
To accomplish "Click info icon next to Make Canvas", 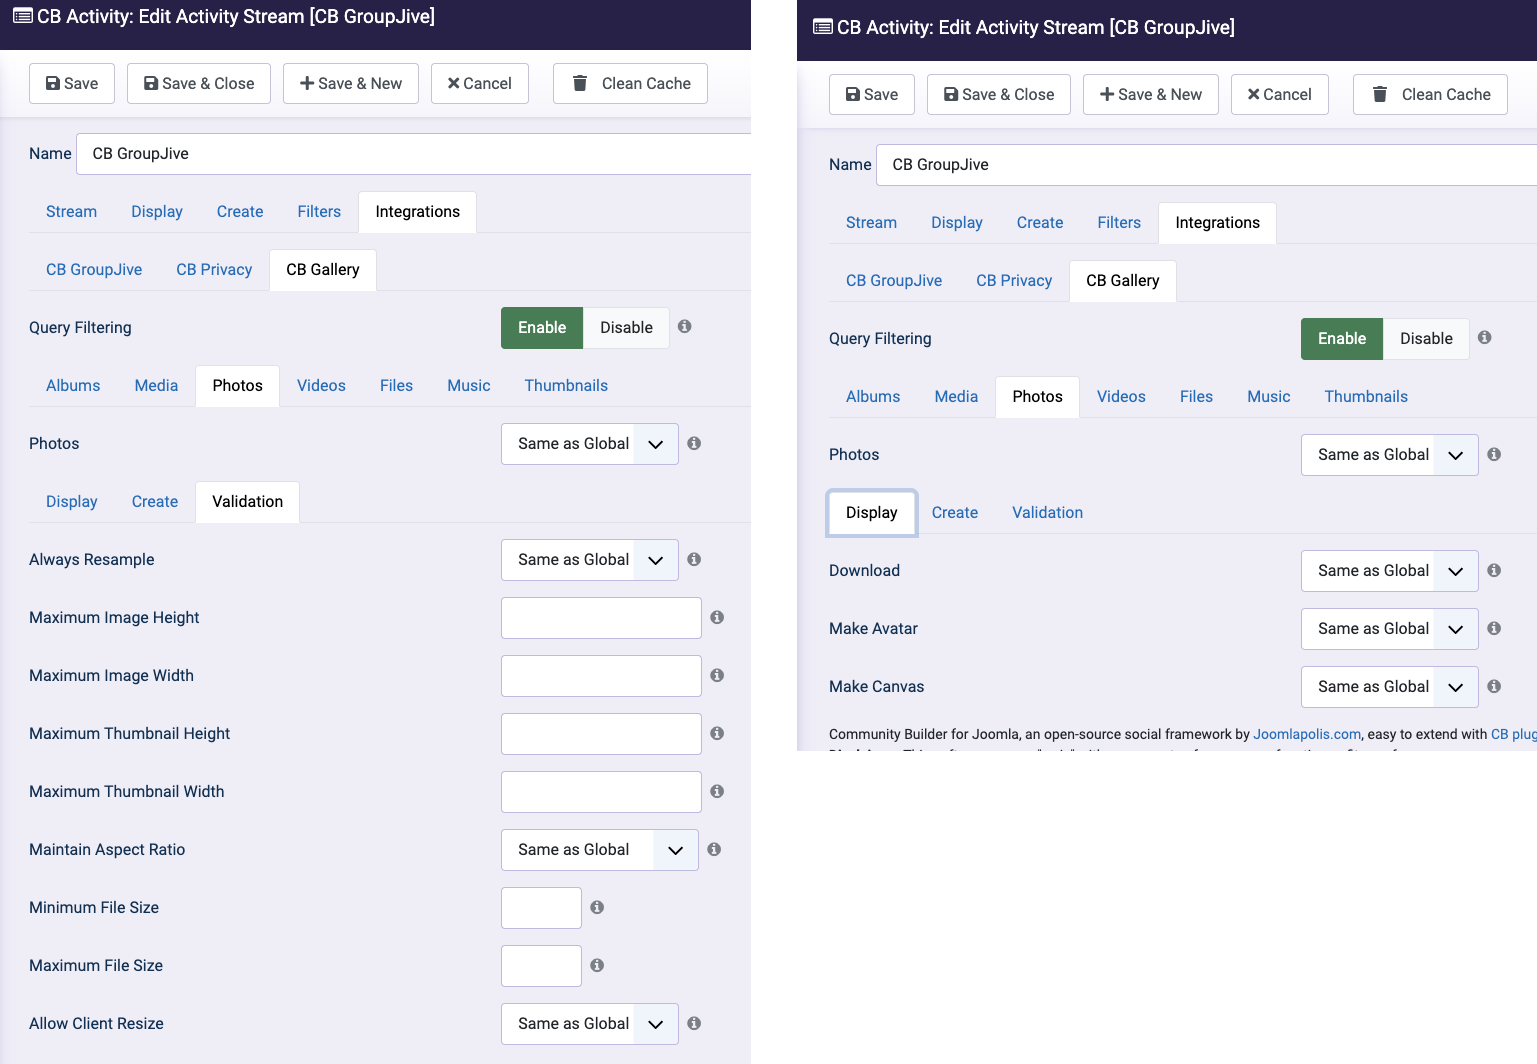I will (1494, 687).
